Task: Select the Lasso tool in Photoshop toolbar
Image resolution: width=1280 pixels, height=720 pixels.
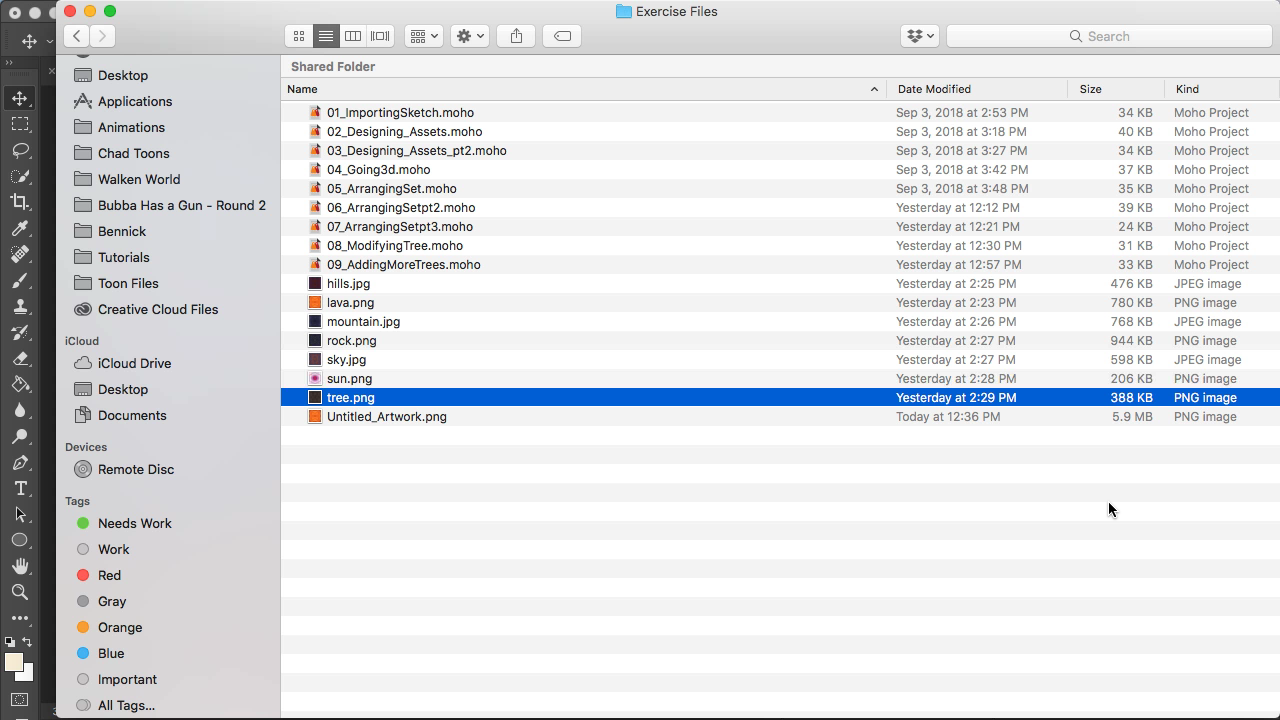Action: (x=20, y=150)
